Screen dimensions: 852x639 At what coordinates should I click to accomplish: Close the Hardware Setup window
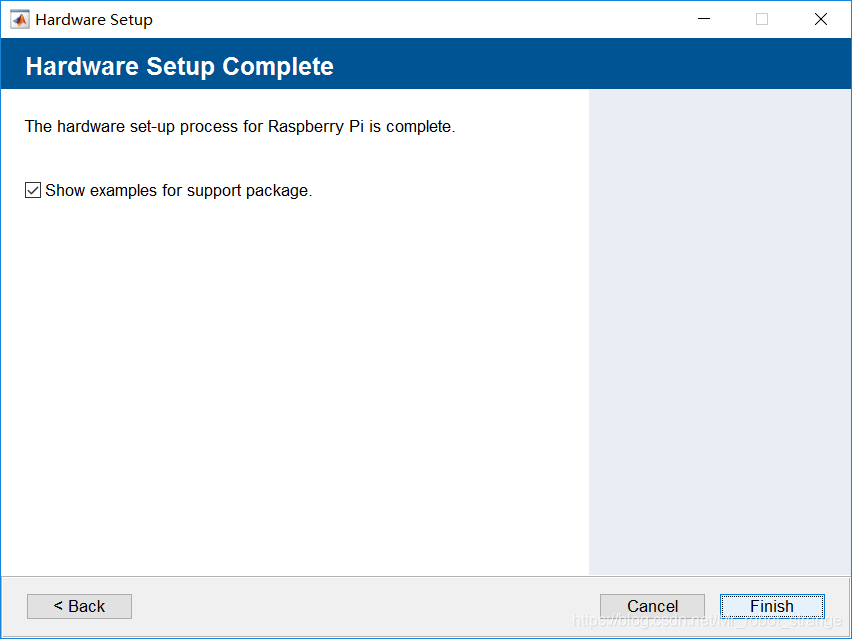click(x=821, y=19)
